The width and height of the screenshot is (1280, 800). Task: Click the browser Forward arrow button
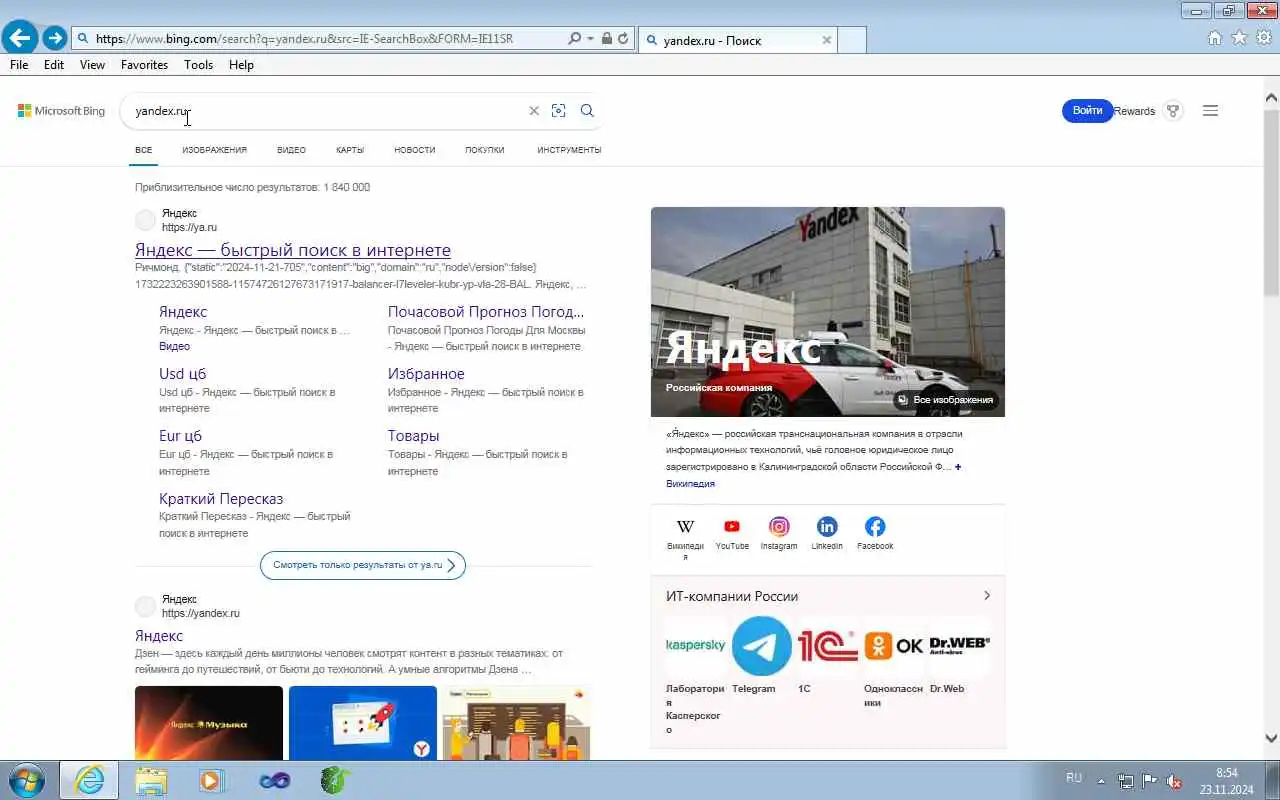[54, 39]
